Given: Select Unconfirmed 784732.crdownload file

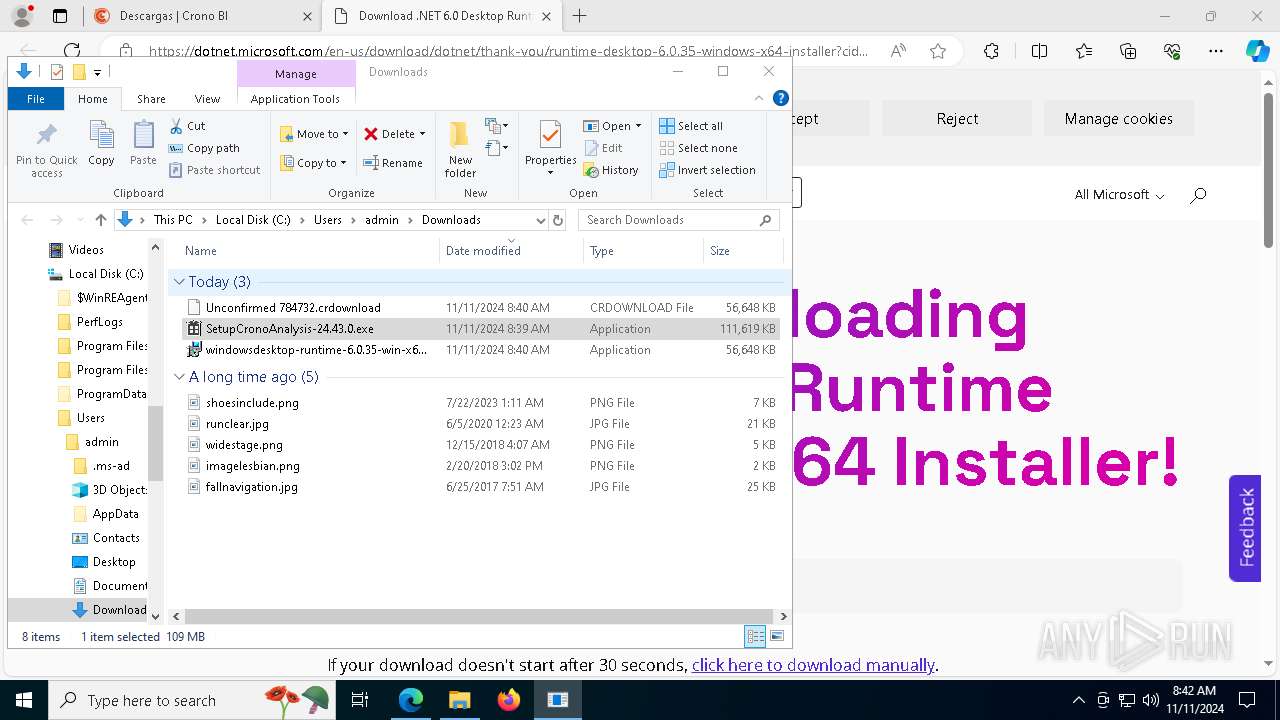Looking at the screenshot, I should pos(293,308).
